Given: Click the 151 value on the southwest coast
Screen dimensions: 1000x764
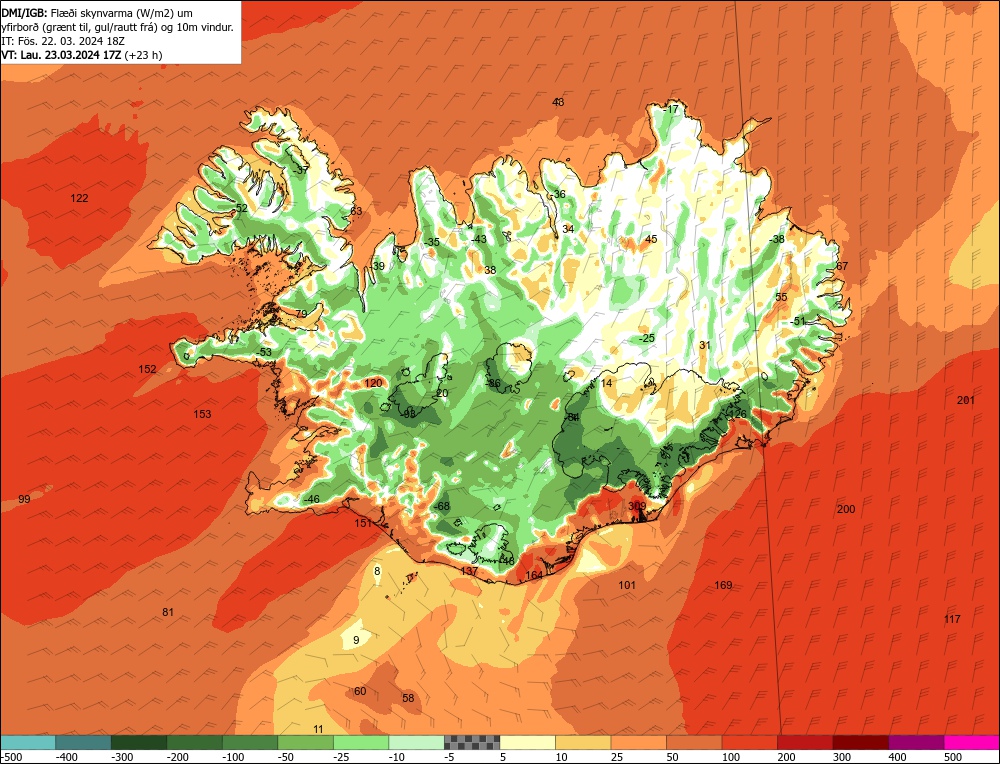Looking at the screenshot, I should pyautogui.click(x=363, y=524).
